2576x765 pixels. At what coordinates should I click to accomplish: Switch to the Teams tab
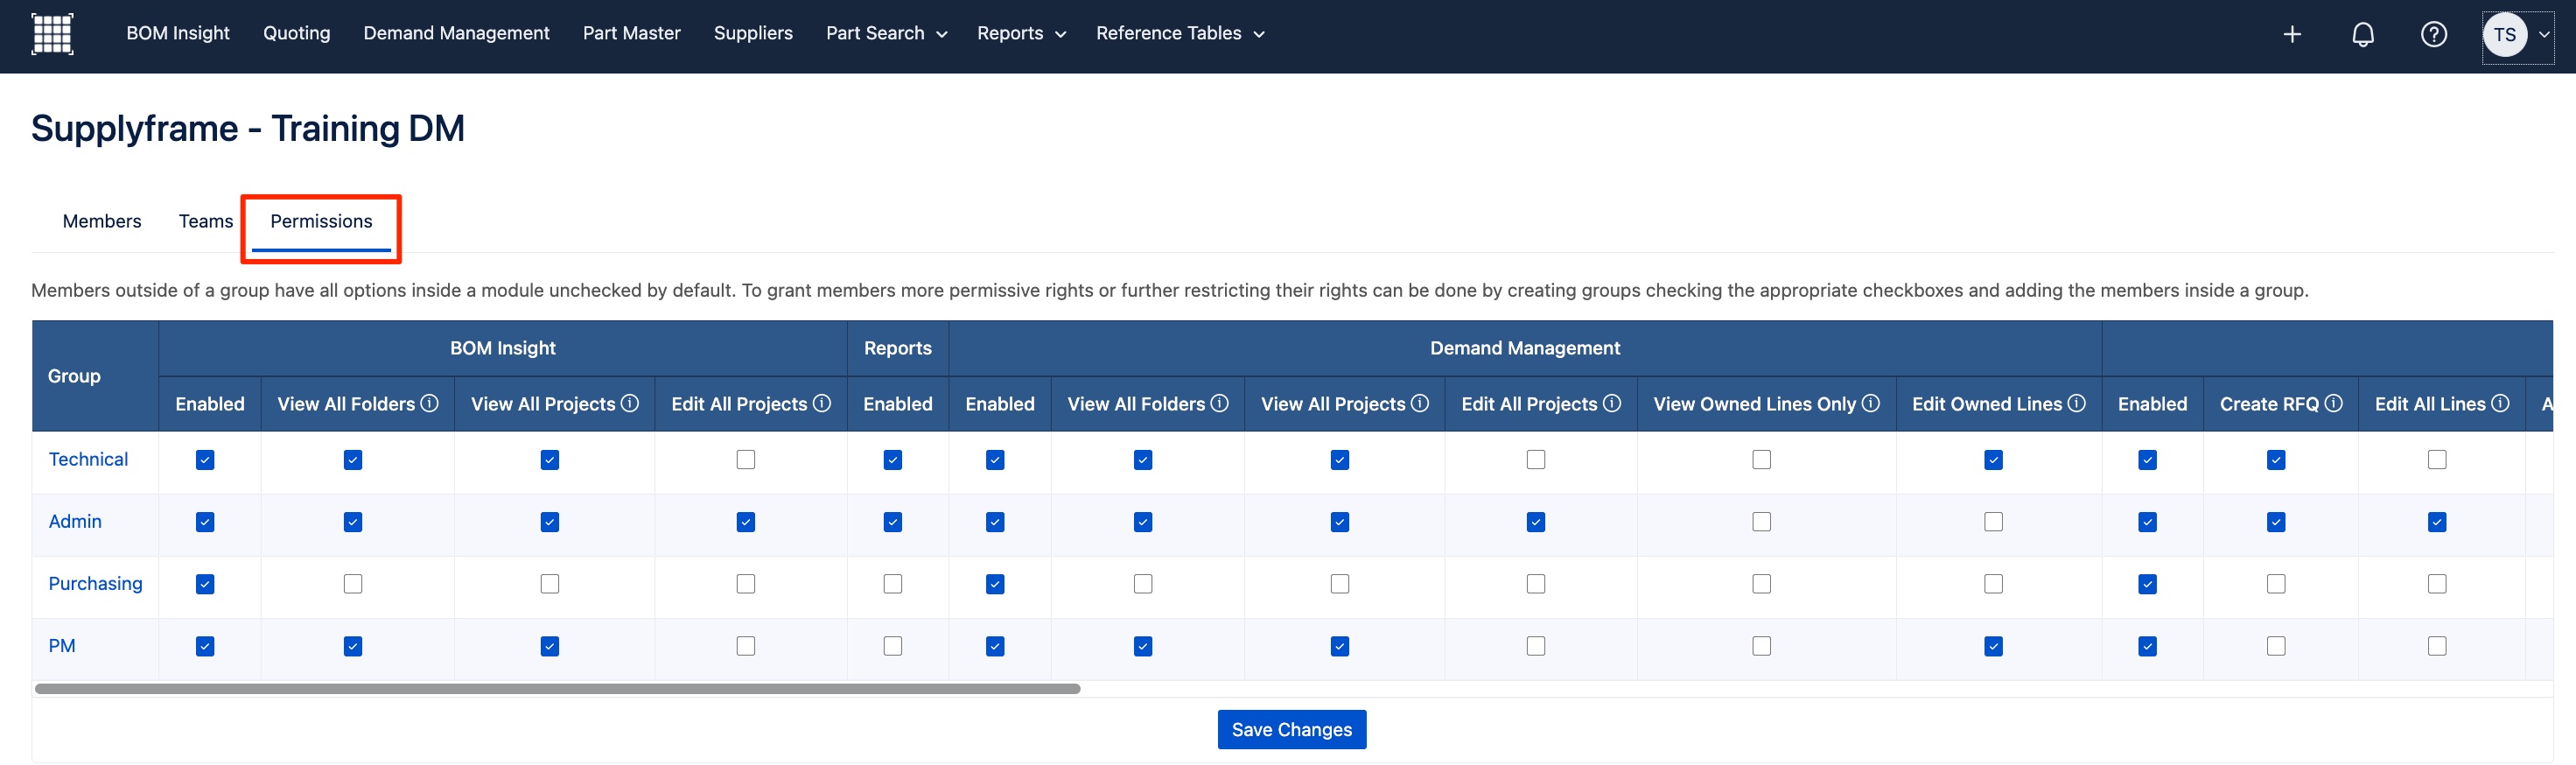pyautogui.click(x=206, y=221)
